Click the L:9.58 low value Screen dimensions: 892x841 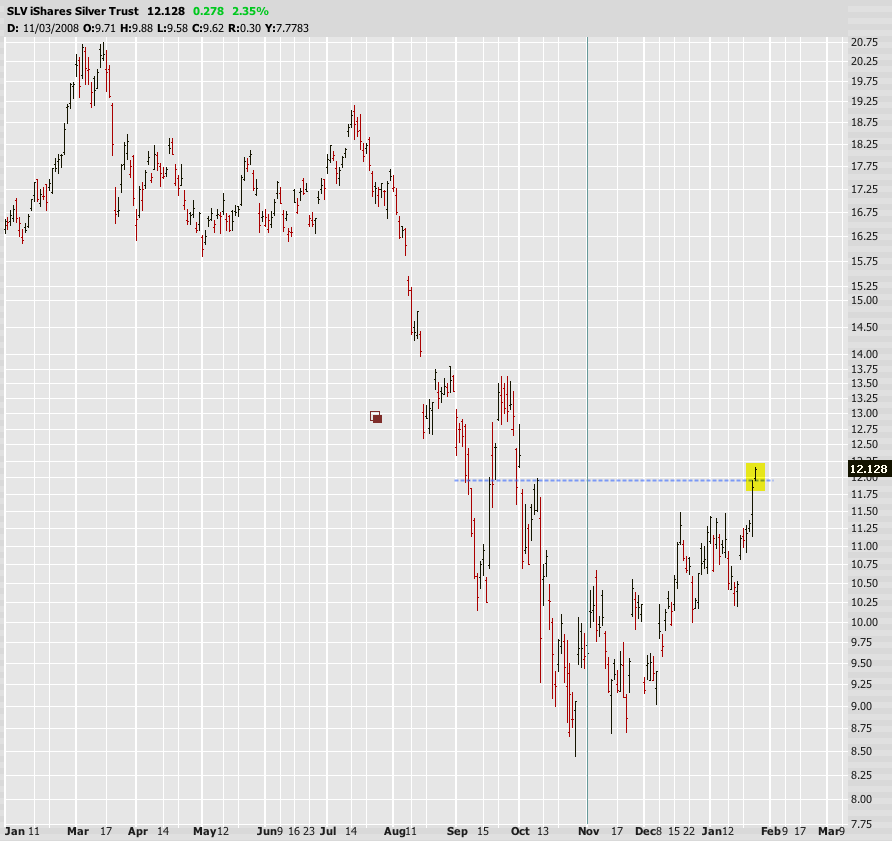click(172, 28)
